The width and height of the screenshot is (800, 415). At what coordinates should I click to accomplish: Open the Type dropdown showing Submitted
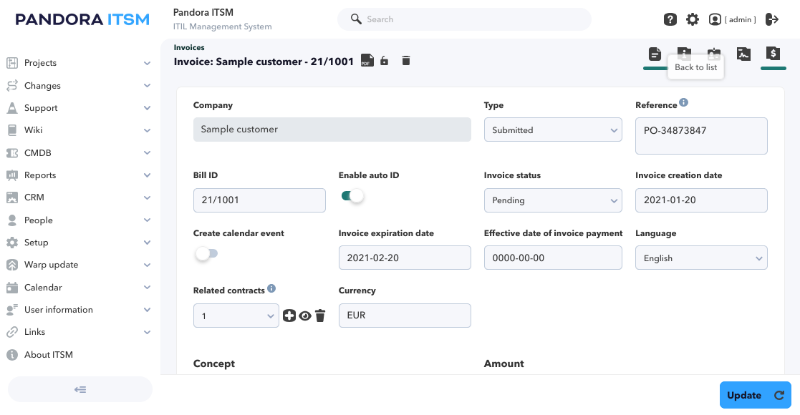tap(553, 130)
